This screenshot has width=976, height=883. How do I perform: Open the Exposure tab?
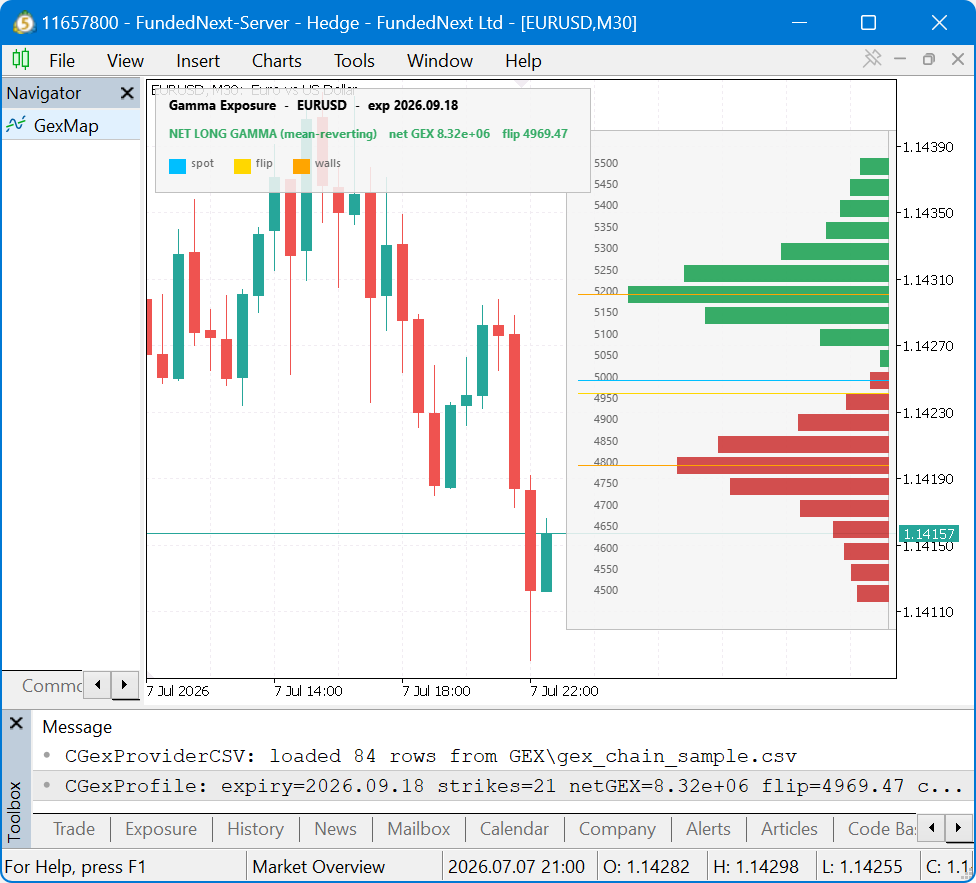pyautogui.click(x=161, y=829)
